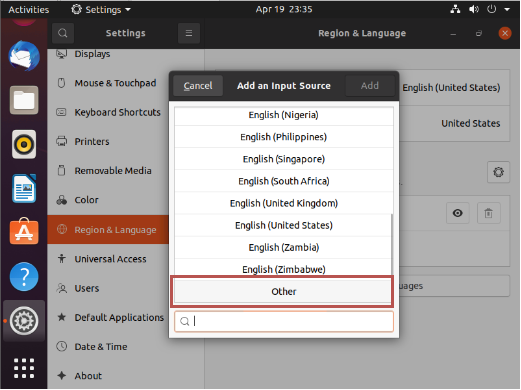
Task: Click Activities in the top bar
Action: (29, 10)
